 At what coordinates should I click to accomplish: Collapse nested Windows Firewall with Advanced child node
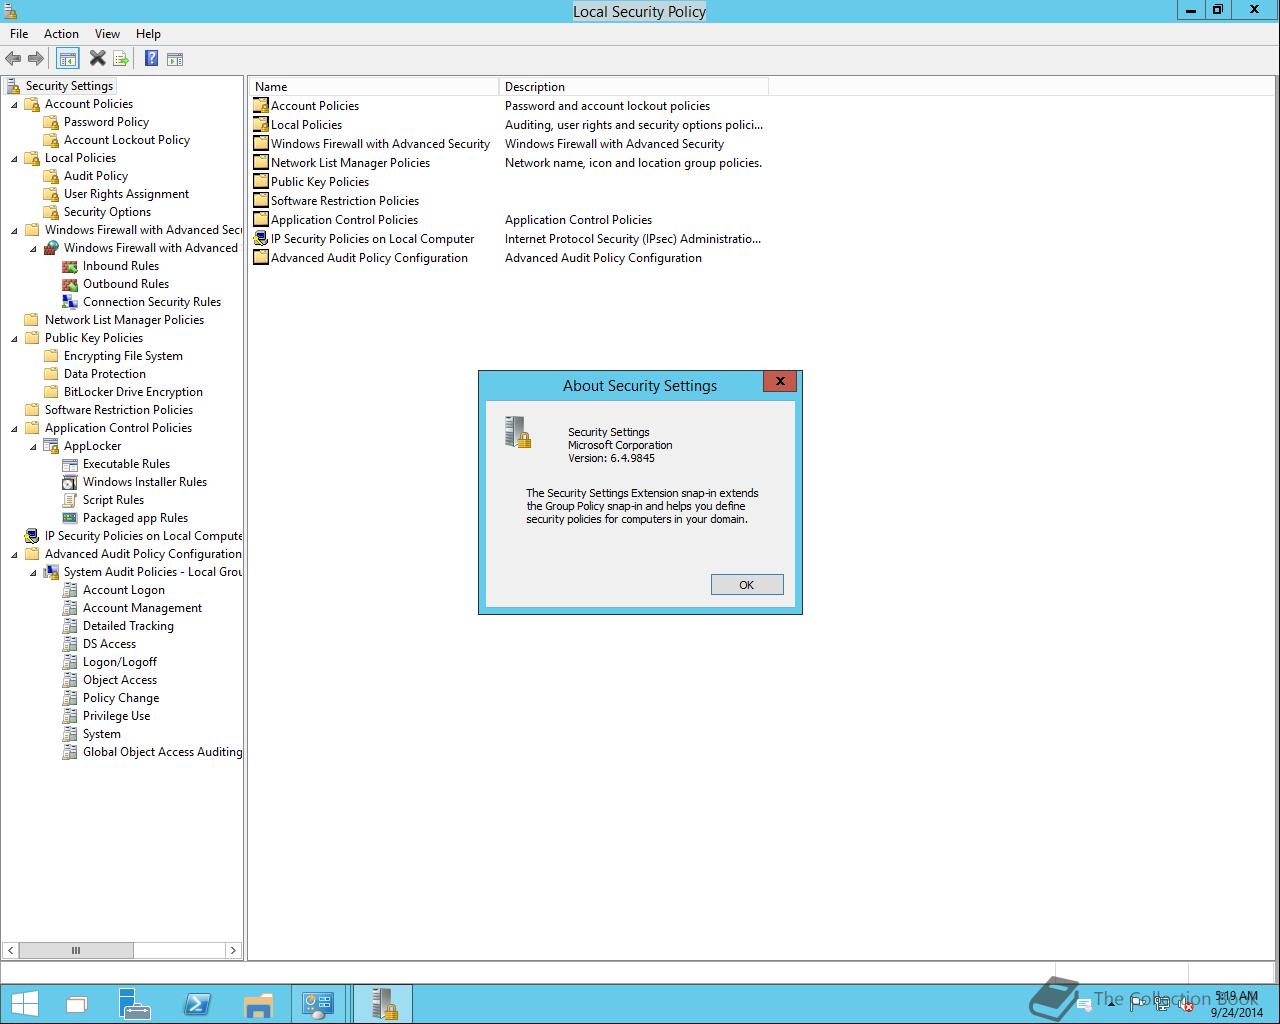pyautogui.click(x=33, y=248)
